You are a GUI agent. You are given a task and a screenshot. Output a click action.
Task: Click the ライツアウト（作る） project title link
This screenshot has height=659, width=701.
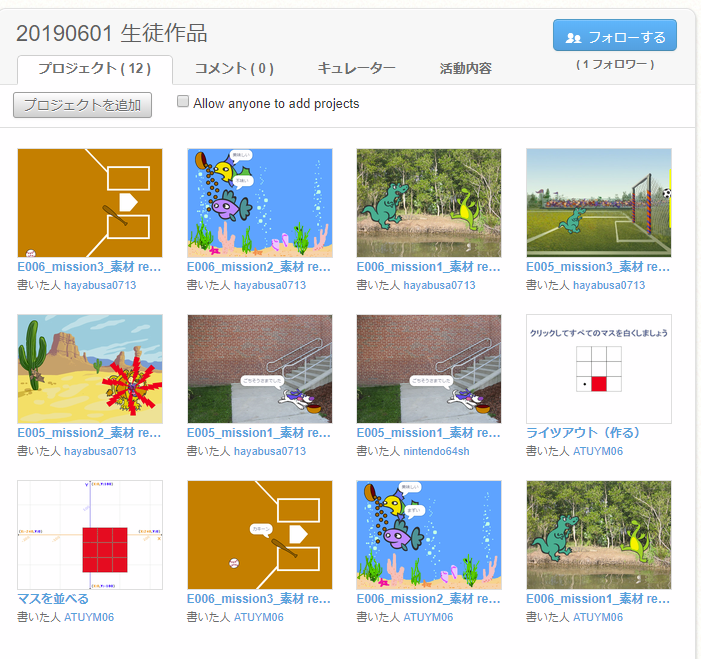(583, 433)
